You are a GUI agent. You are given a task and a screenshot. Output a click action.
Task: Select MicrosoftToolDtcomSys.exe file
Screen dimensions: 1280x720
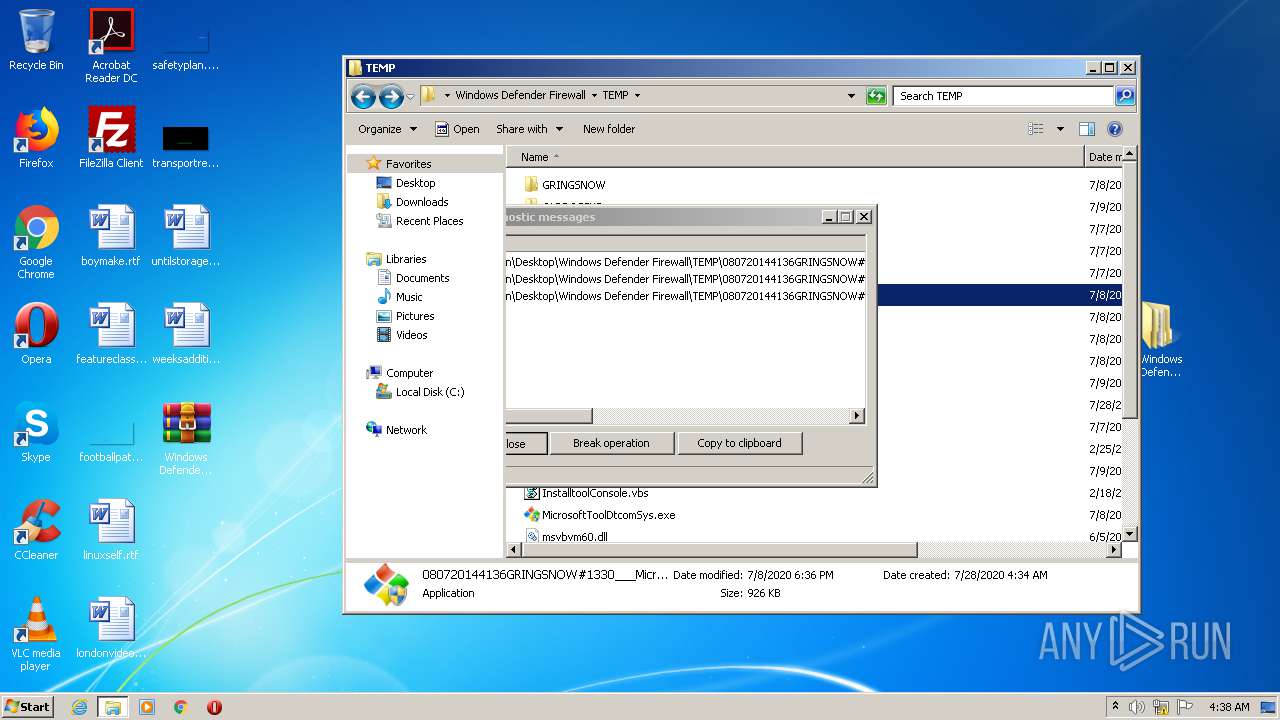(608, 515)
